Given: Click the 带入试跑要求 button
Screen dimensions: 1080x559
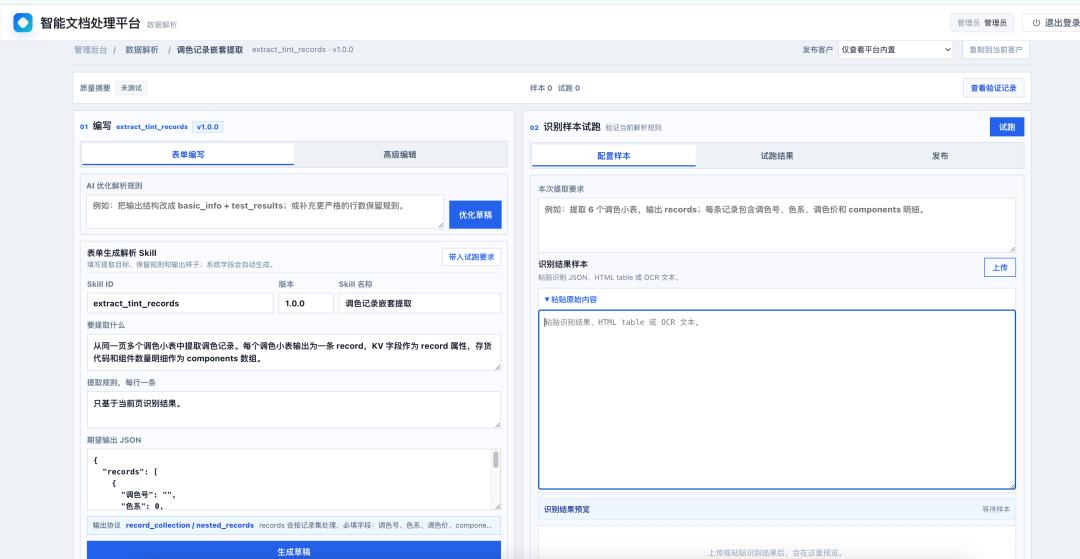Looking at the screenshot, I should click(471, 257).
